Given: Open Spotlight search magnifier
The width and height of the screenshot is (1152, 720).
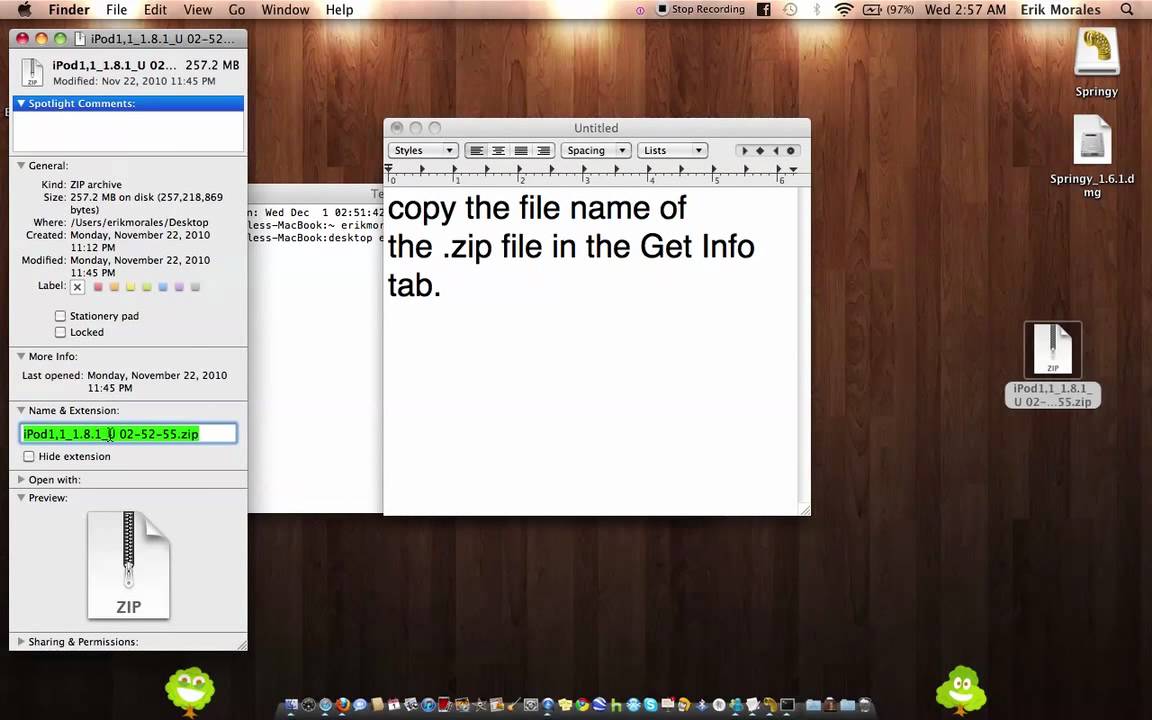Looking at the screenshot, I should click(1127, 10).
